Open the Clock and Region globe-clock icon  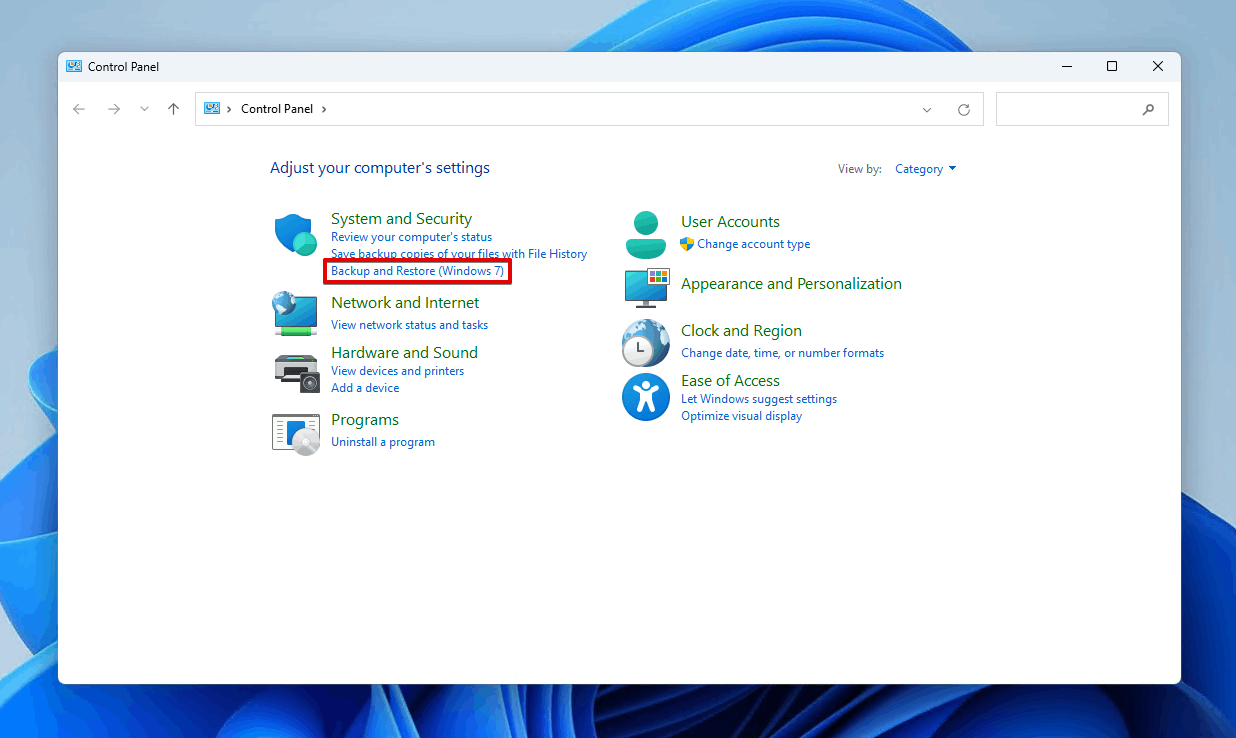click(x=645, y=343)
